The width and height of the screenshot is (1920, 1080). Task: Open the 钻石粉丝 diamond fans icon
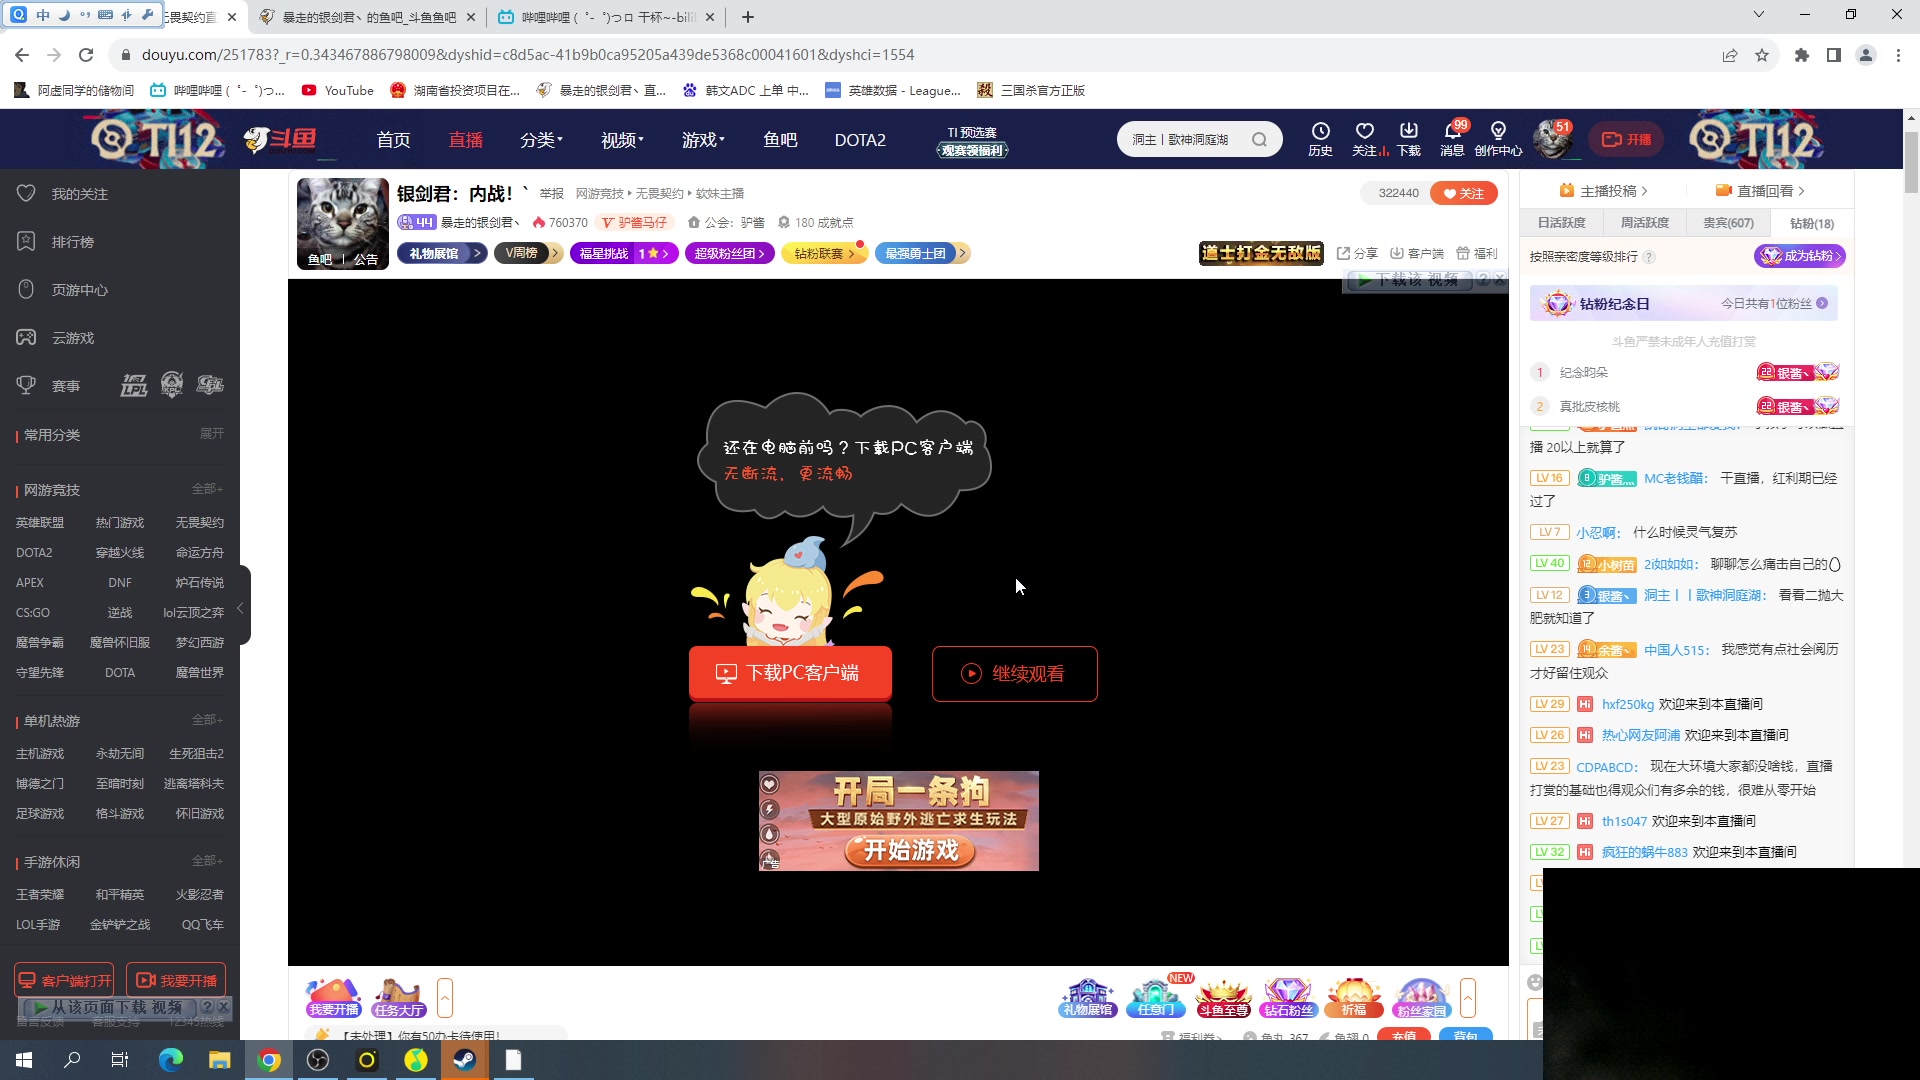[1289, 997]
